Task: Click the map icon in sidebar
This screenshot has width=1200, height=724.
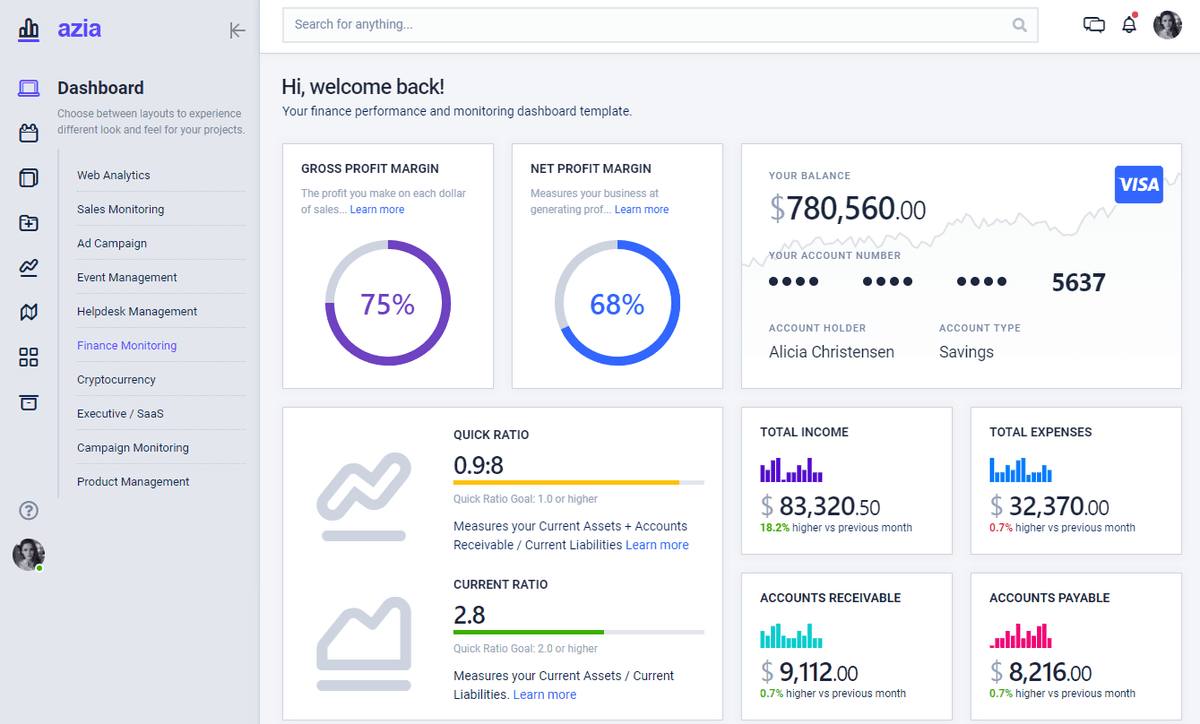Action: tap(29, 313)
